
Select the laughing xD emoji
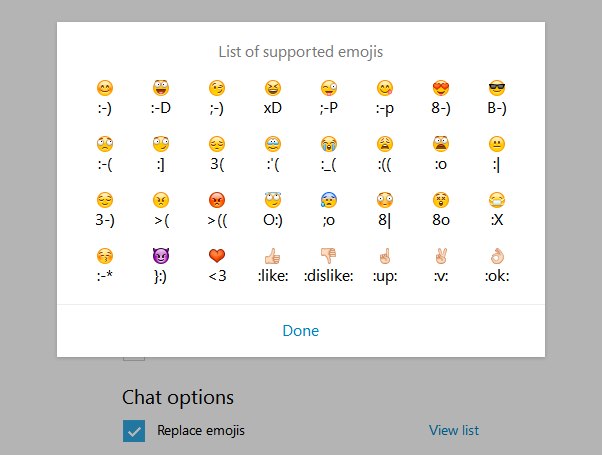tap(273, 88)
